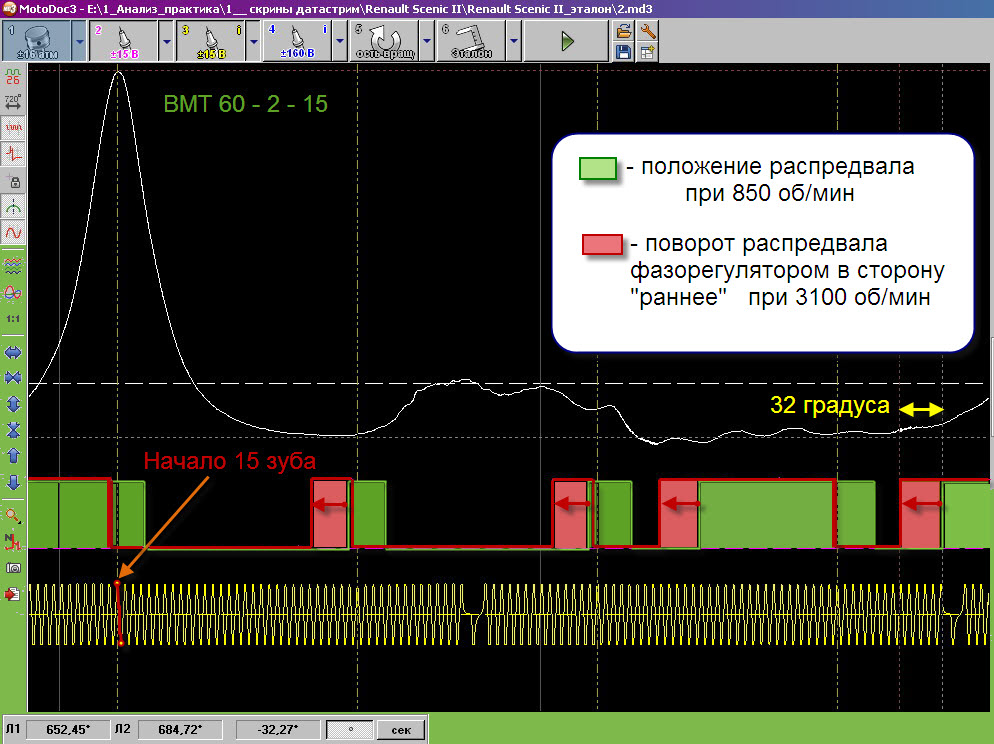Set zoom to 1:1 scale
The image size is (994, 744).
pos(13,319)
